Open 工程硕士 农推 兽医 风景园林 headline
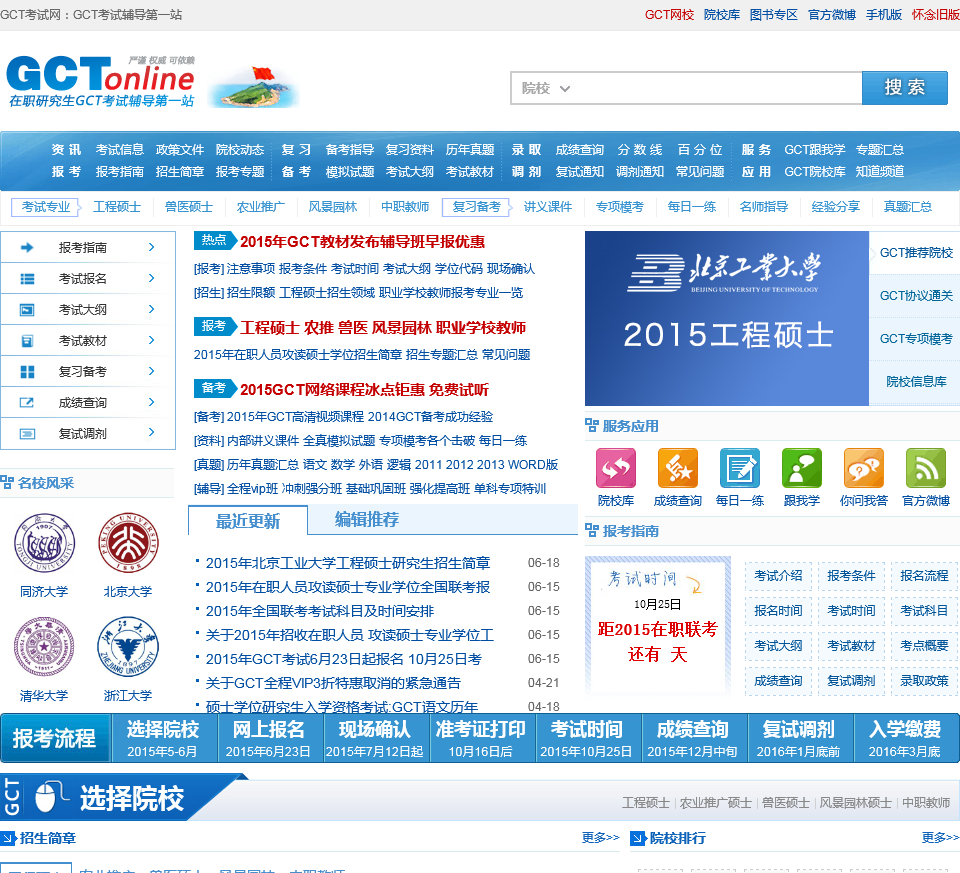The image size is (960, 873). tap(383, 328)
